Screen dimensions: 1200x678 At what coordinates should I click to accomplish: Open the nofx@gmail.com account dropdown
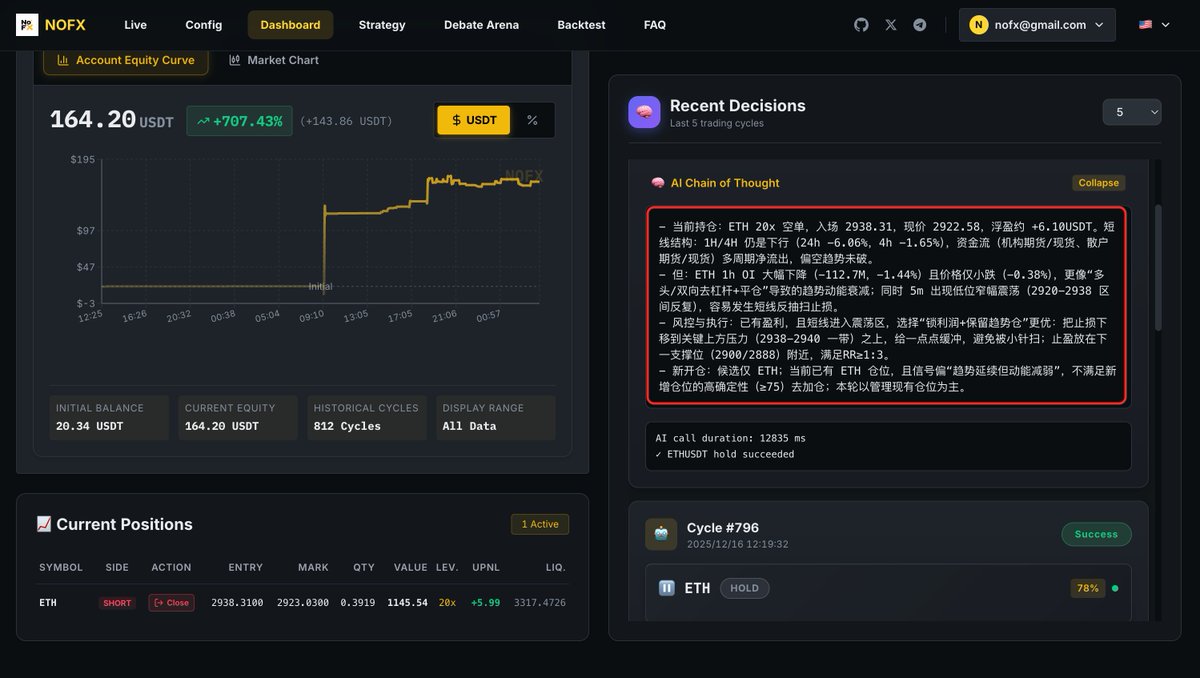coord(1037,25)
